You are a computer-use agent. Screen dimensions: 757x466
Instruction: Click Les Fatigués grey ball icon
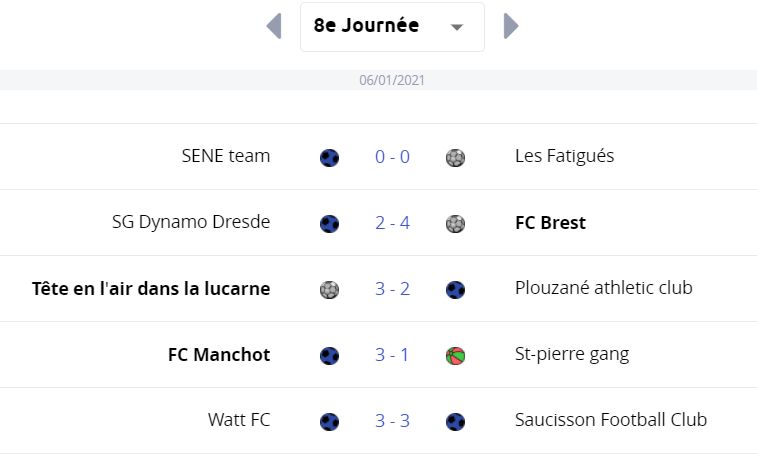point(455,158)
